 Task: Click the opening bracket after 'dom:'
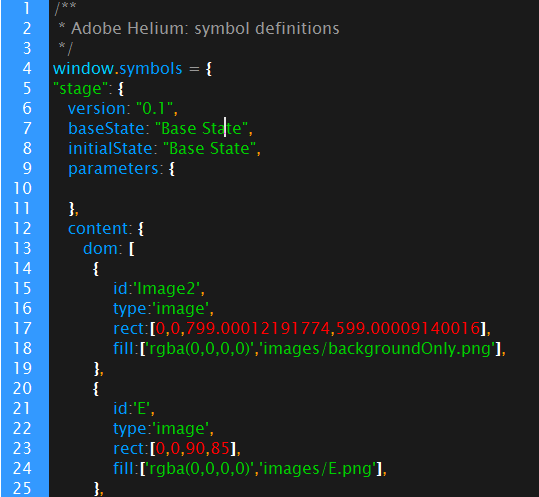tap(131, 249)
